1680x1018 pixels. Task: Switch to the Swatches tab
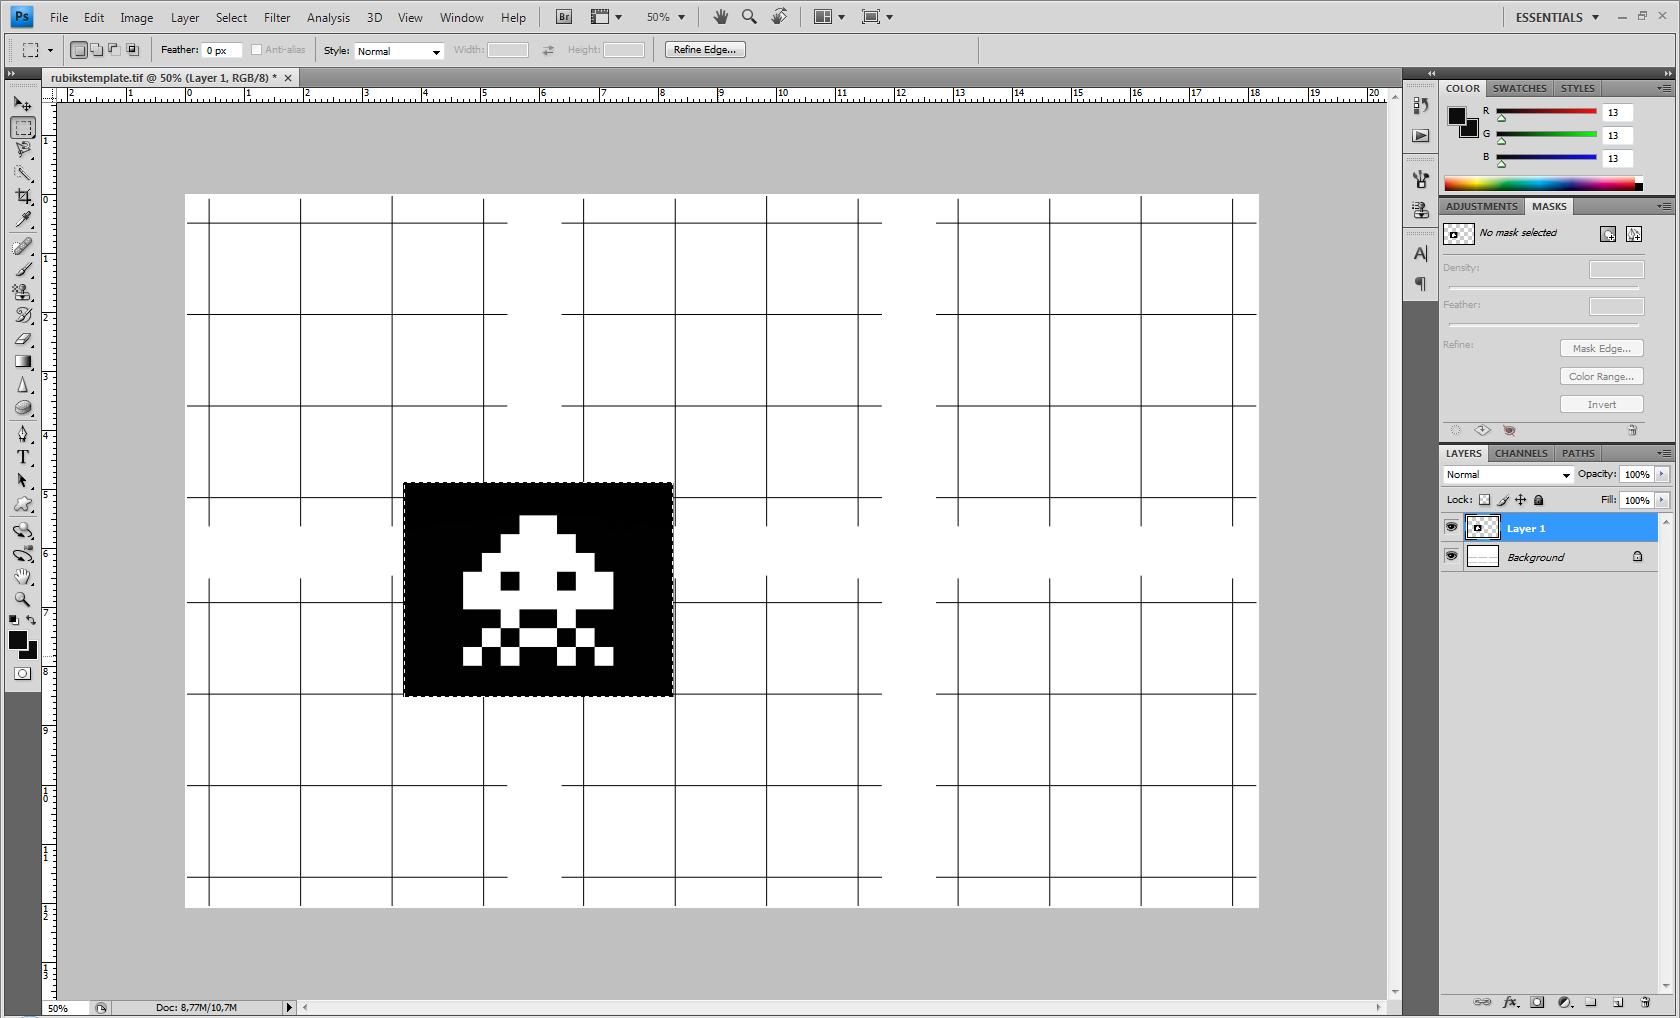[1519, 88]
